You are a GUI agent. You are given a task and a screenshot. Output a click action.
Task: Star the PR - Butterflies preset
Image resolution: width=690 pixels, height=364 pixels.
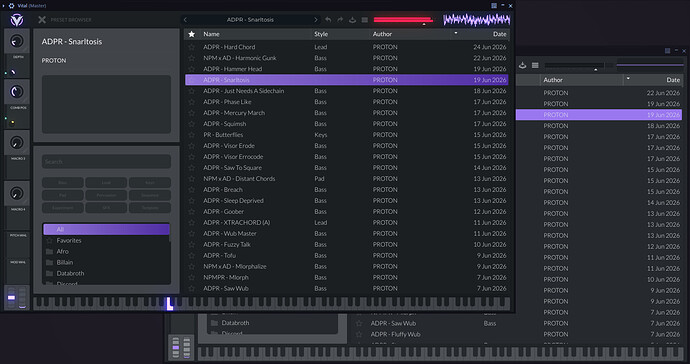coord(191,135)
